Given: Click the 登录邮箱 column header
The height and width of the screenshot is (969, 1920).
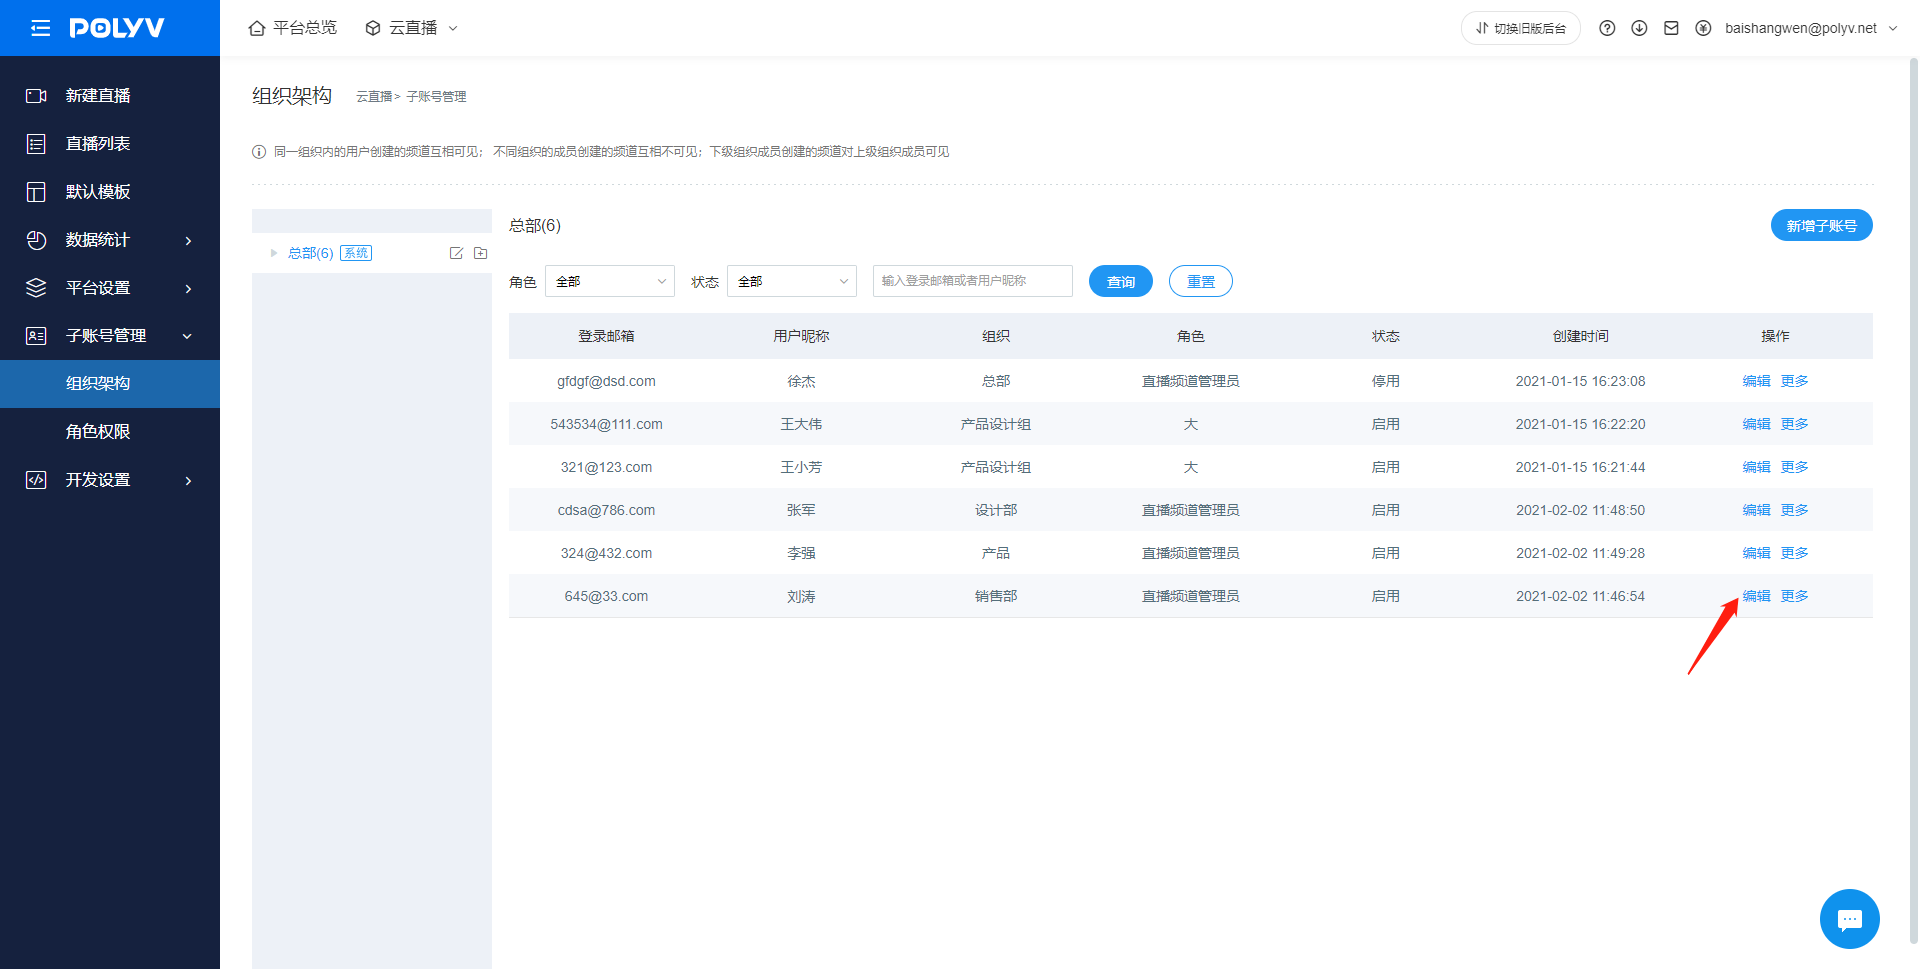Looking at the screenshot, I should [x=606, y=336].
